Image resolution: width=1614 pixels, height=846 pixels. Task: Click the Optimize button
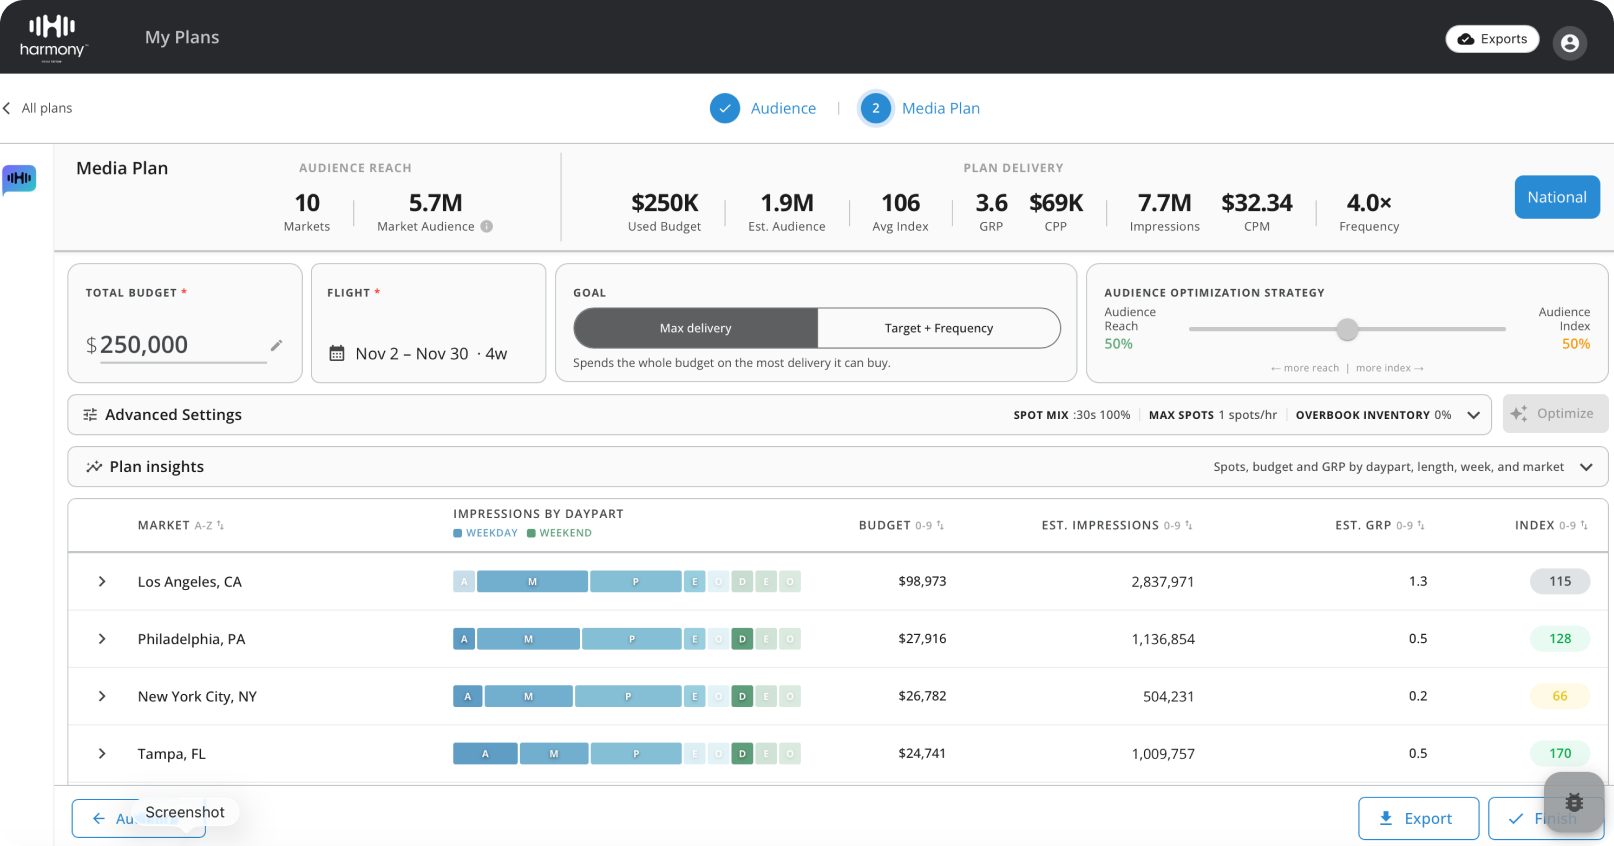tap(1555, 413)
